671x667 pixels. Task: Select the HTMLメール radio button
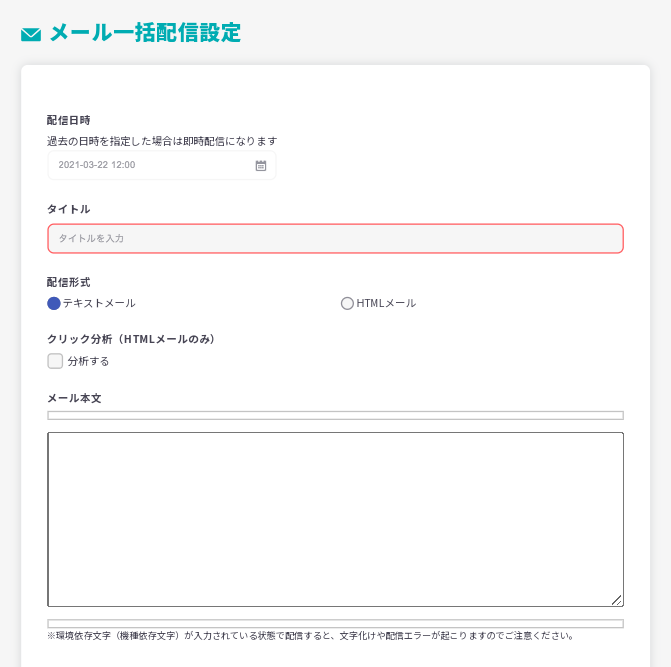pos(347,303)
